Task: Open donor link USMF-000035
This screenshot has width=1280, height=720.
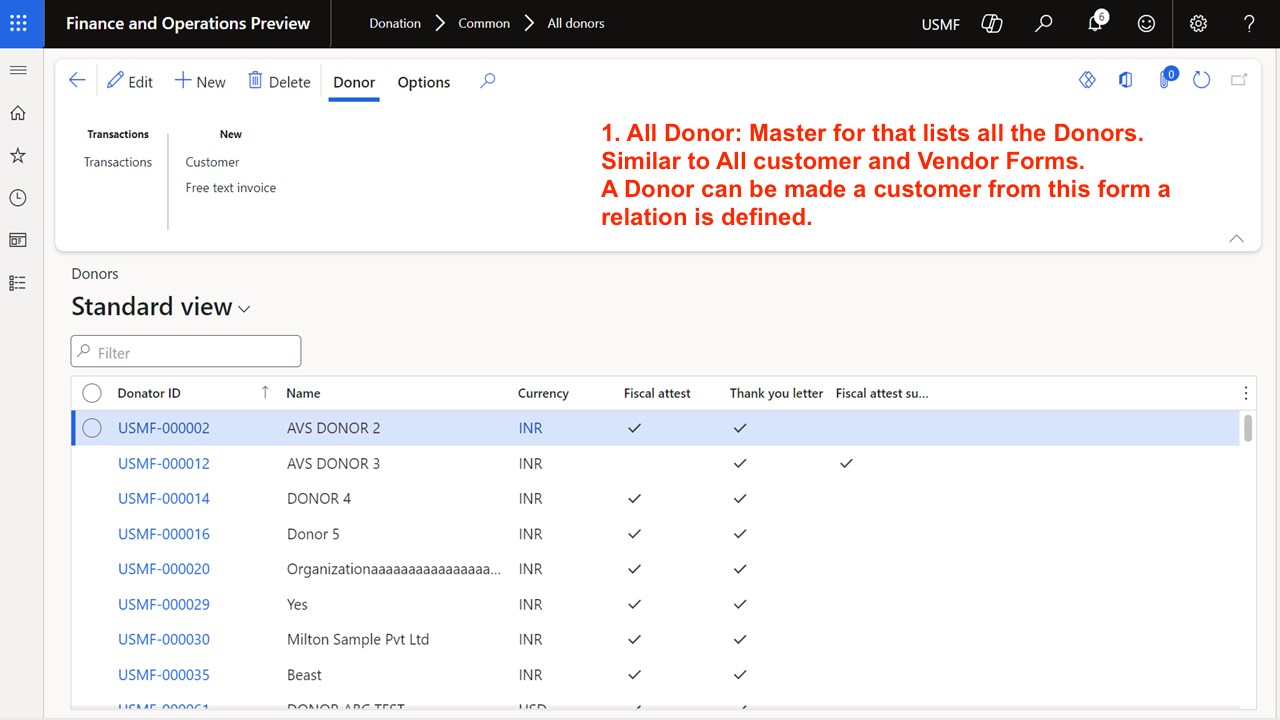Action: click(164, 675)
